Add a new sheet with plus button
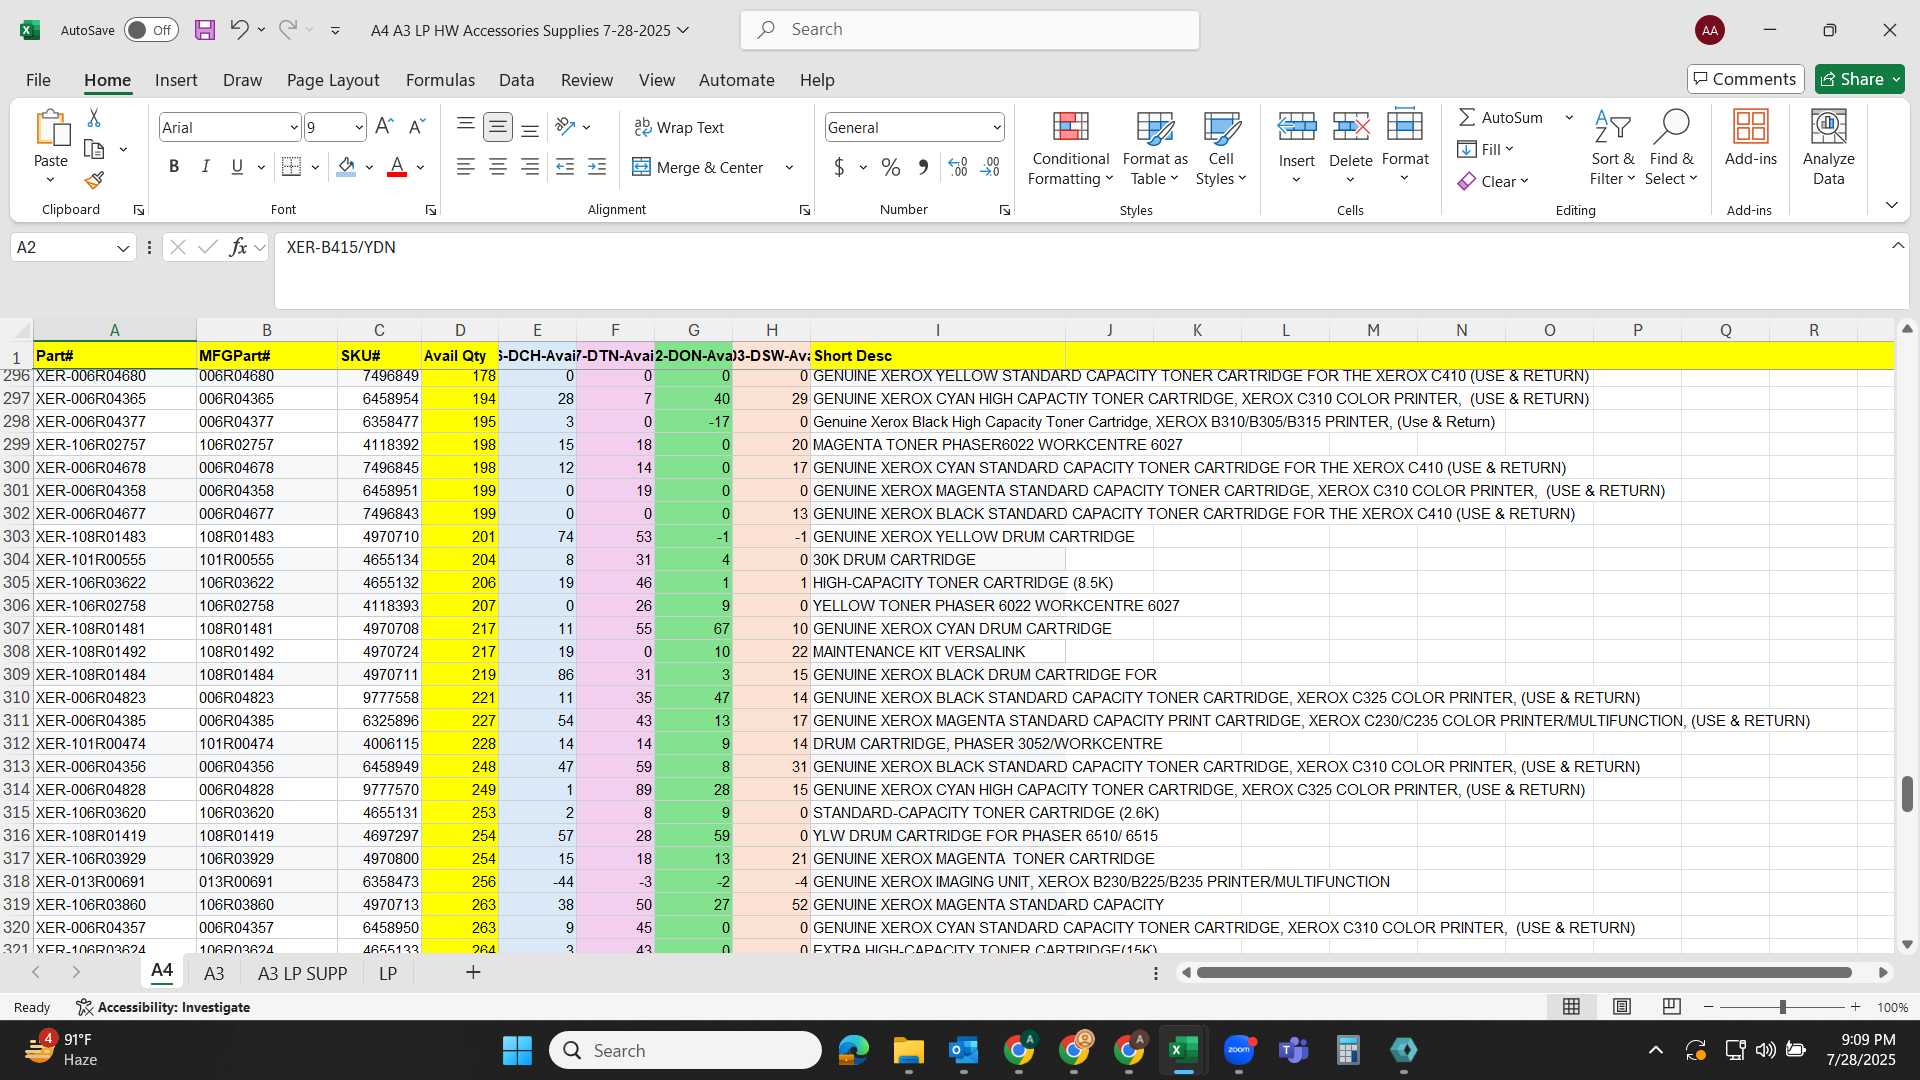The height and width of the screenshot is (1080, 1920). [x=473, y=972]
